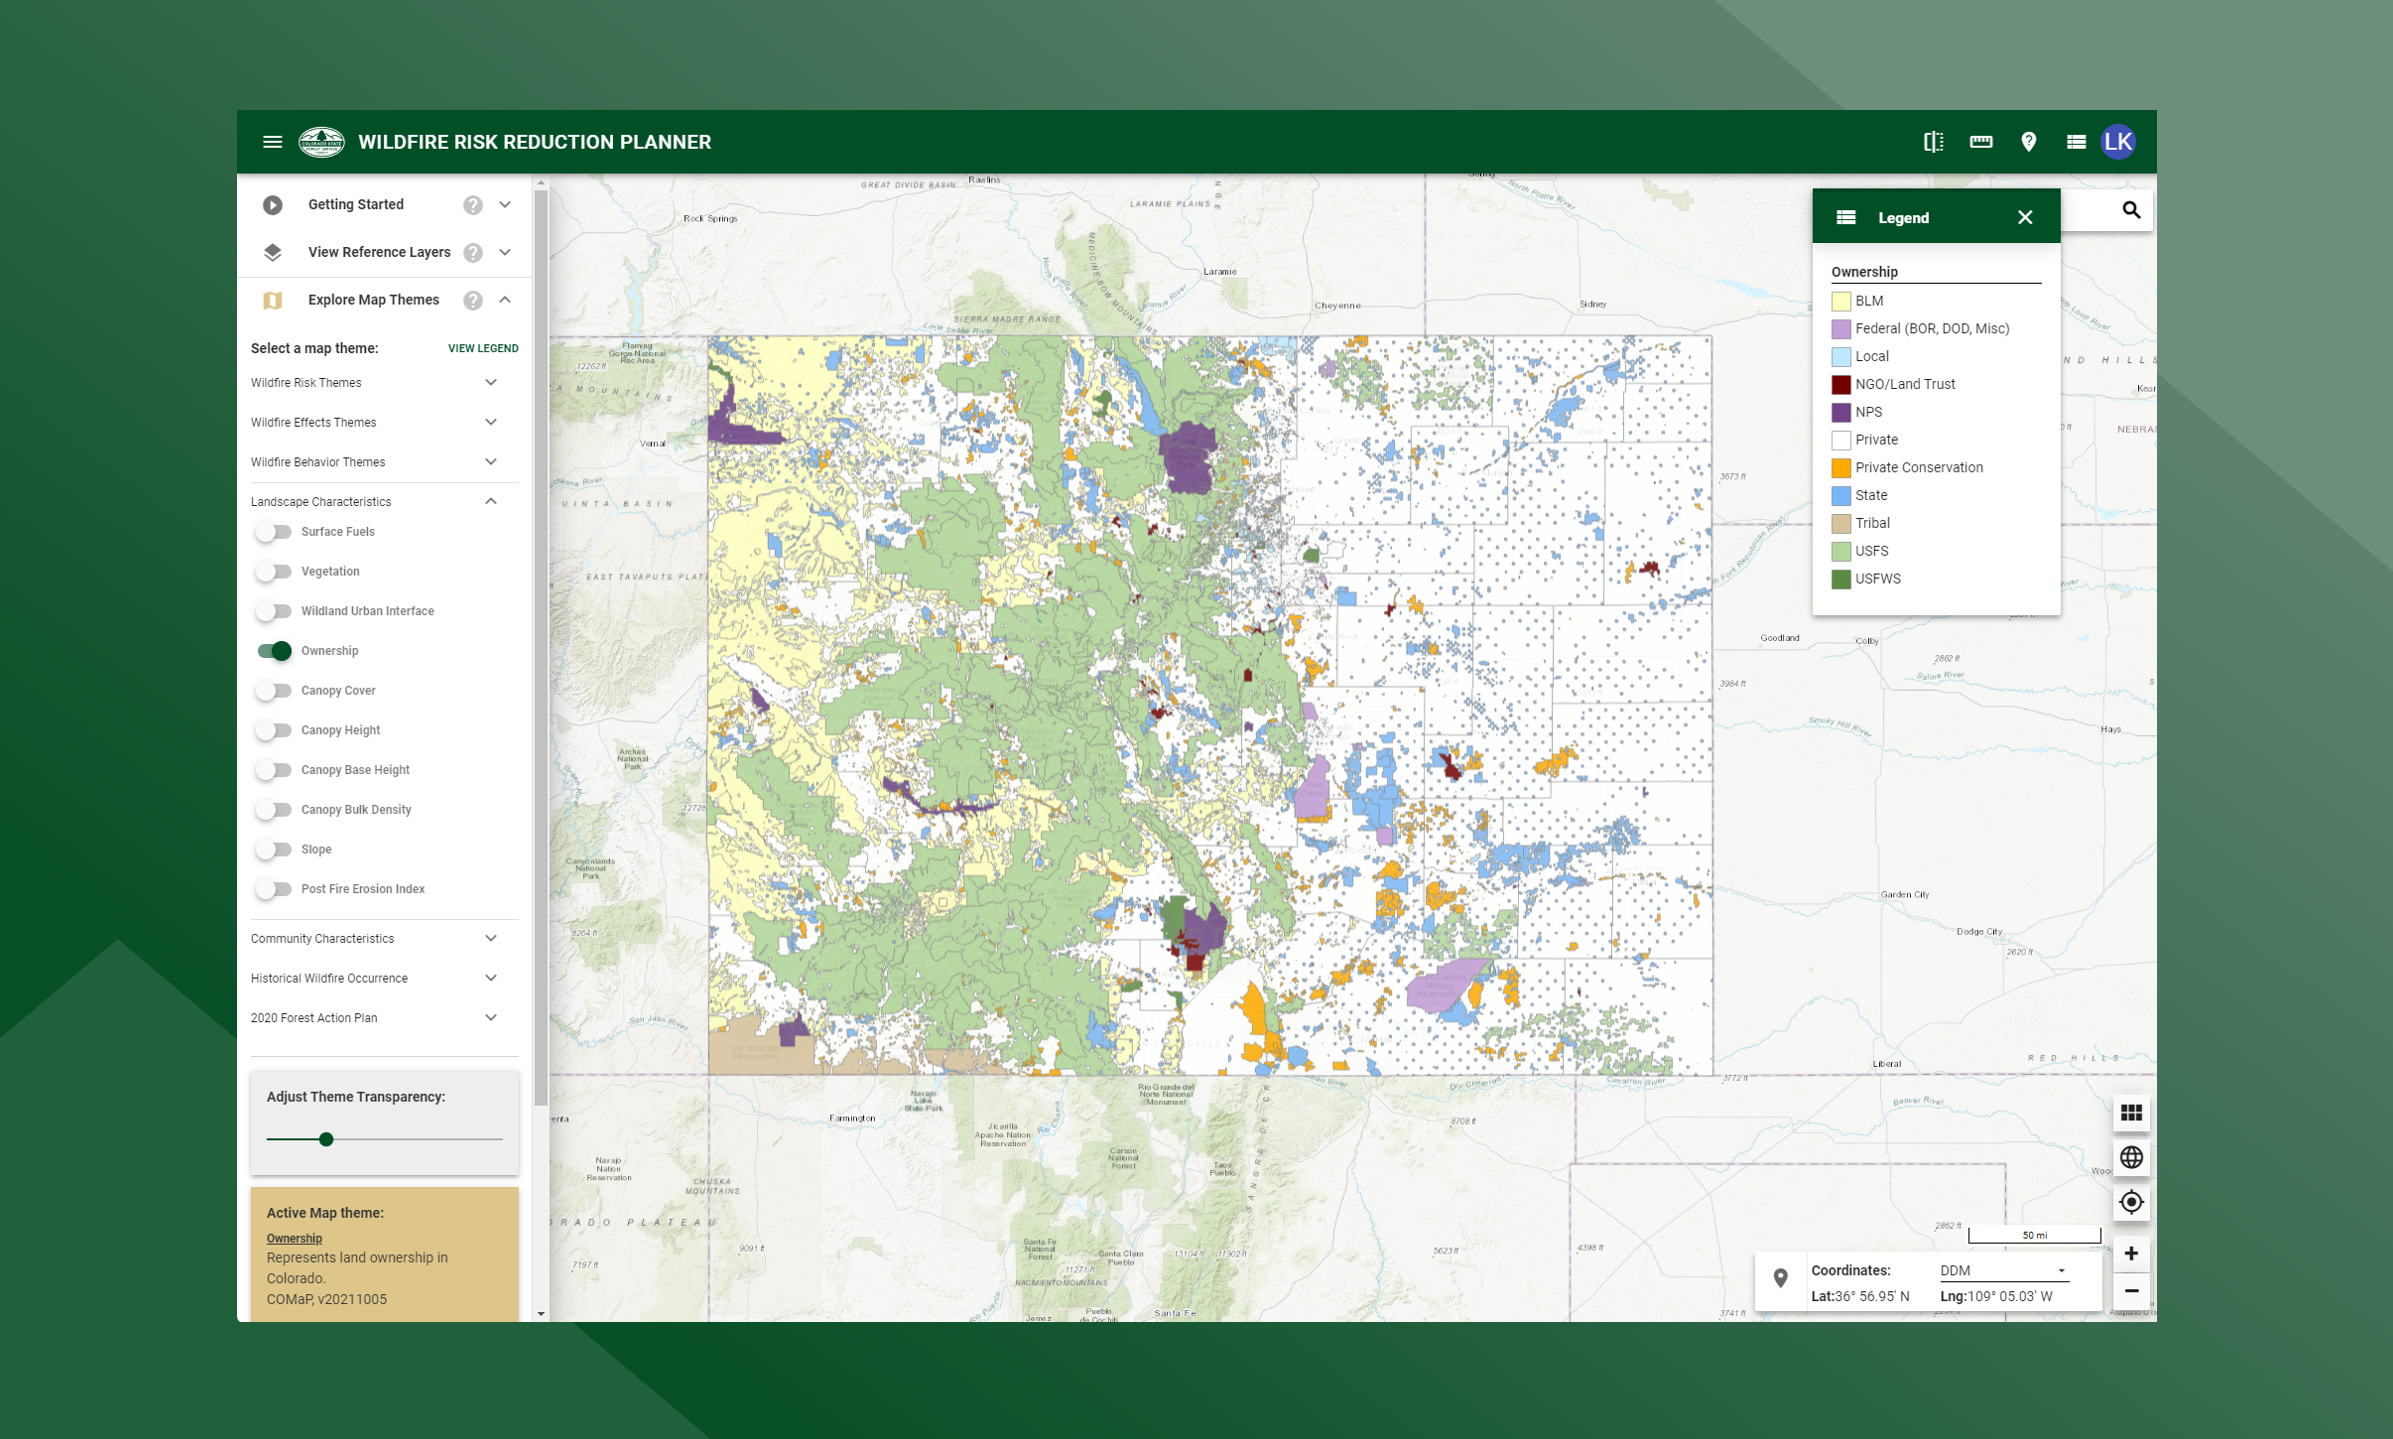Screen dimensions: 2393x1439
Task: Open the DDM coordinate format dropdown
Action: tap(2004, 1271)
